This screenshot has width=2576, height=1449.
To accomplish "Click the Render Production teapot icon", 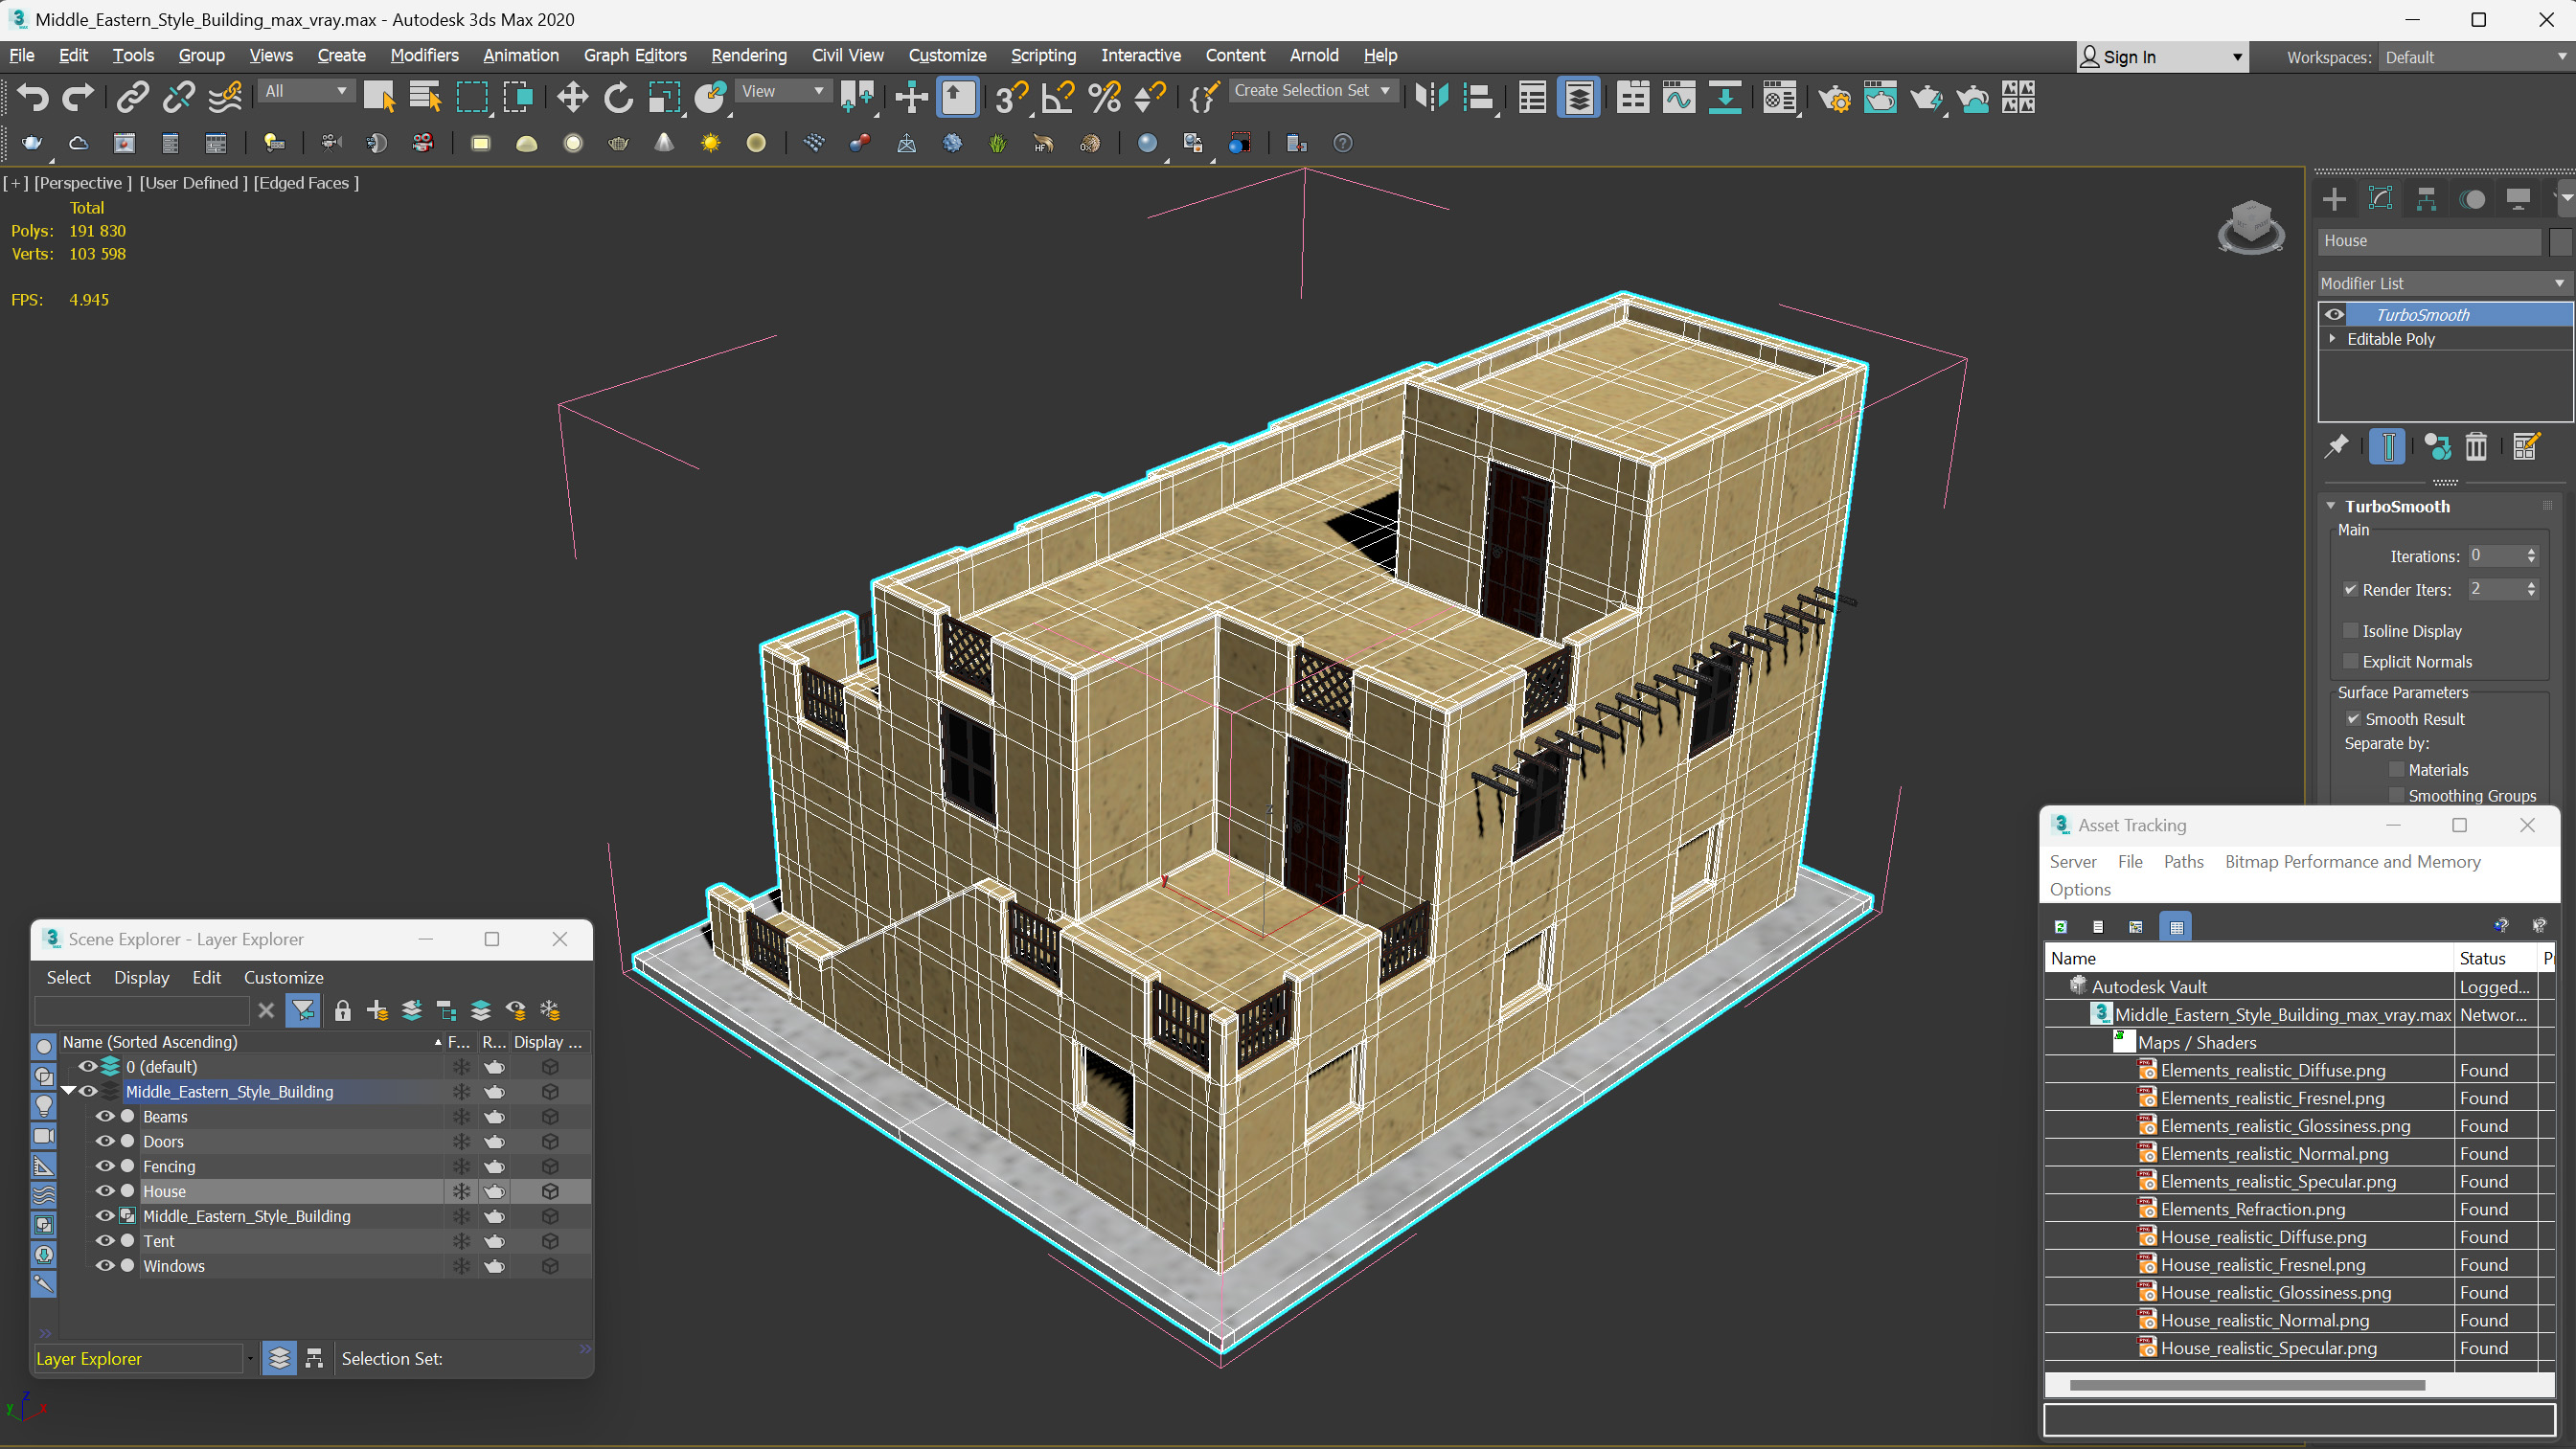I will (1926, 98).
